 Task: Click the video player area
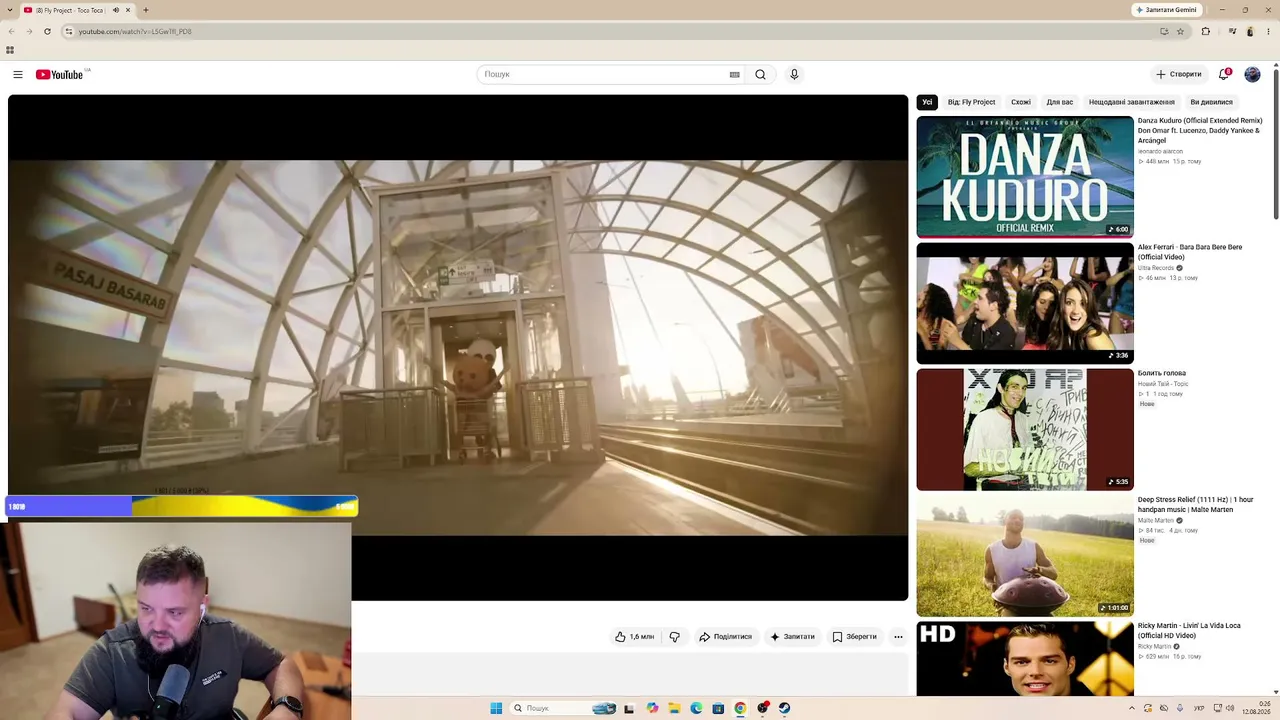458,348
